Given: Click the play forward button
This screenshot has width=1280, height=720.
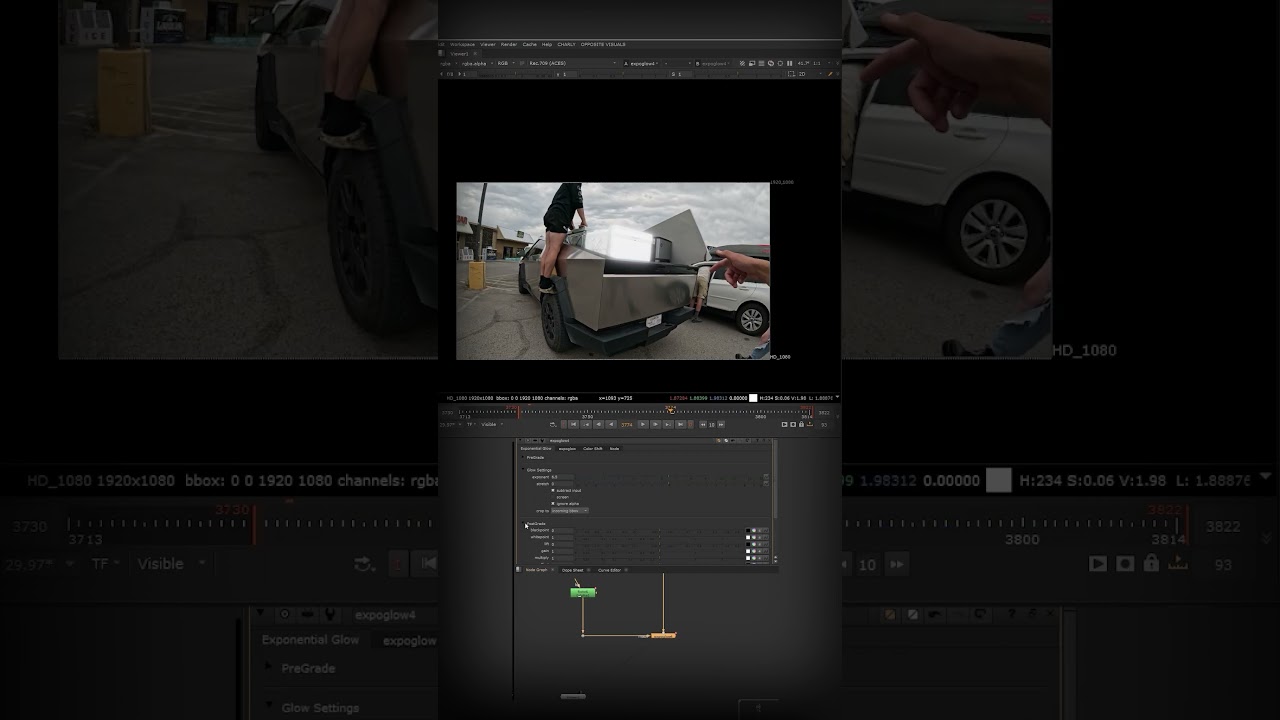Looking at the screenshot, I should click(643, 424).
